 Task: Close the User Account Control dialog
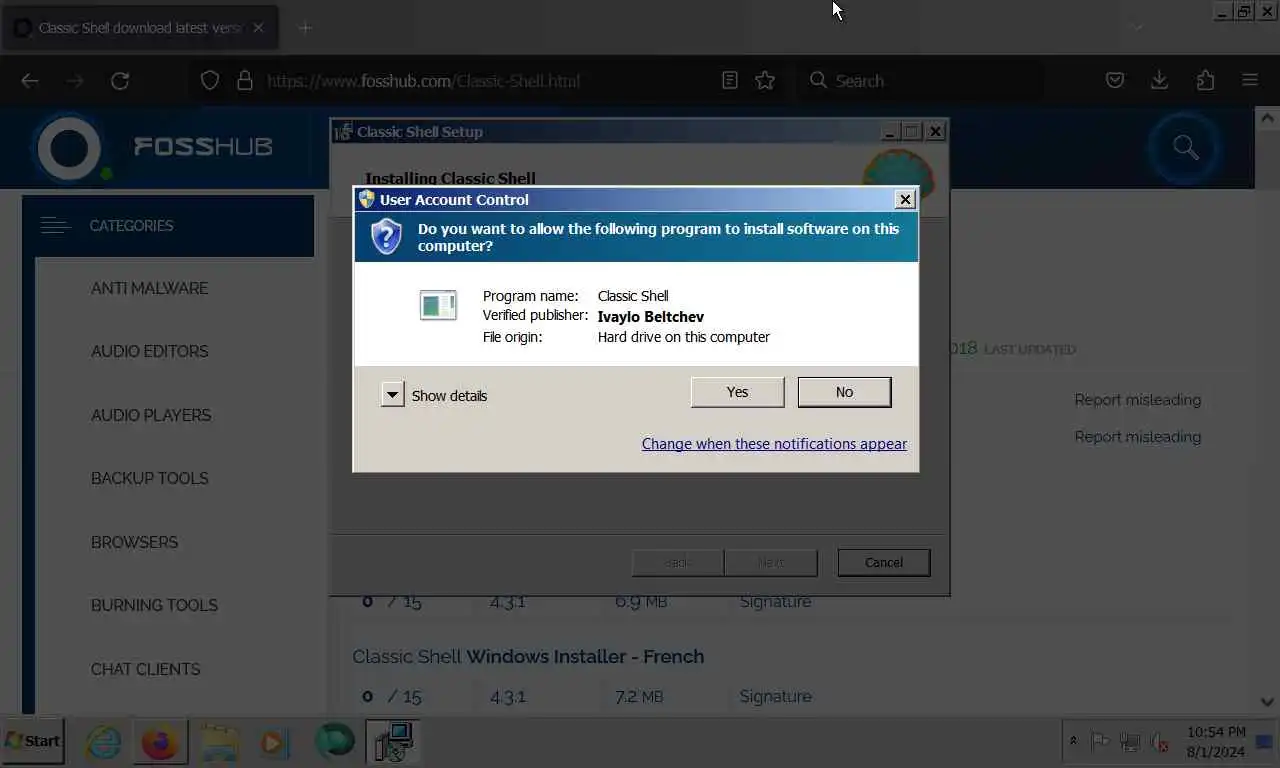pyautogui.click(x=905, y=199)
